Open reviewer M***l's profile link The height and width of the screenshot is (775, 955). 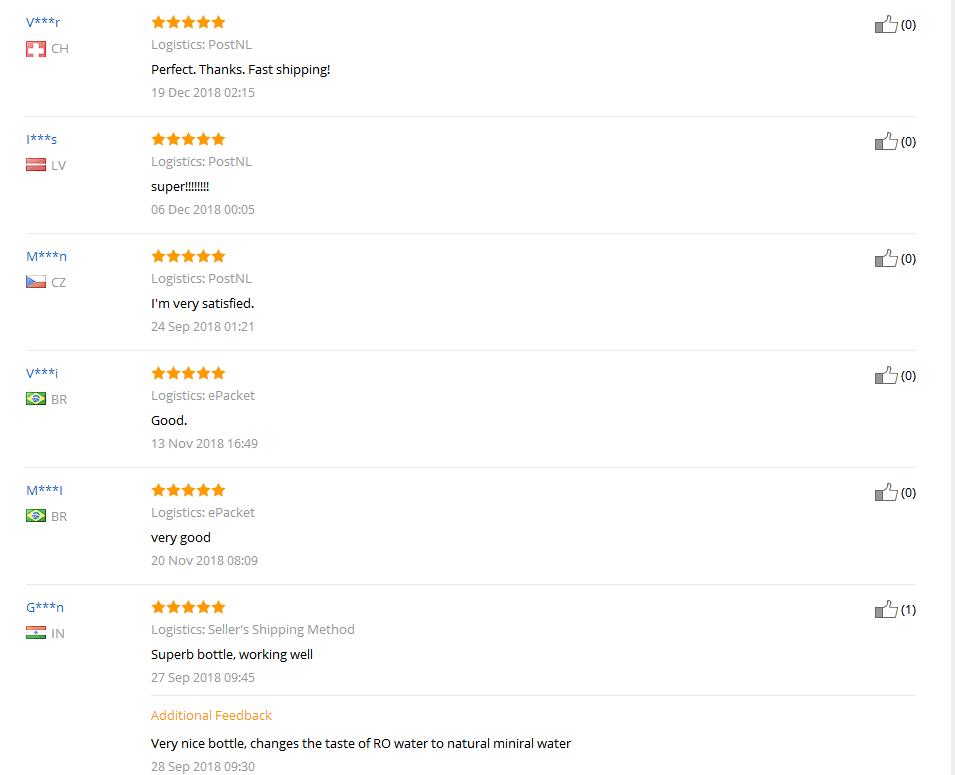coord(44,490)
